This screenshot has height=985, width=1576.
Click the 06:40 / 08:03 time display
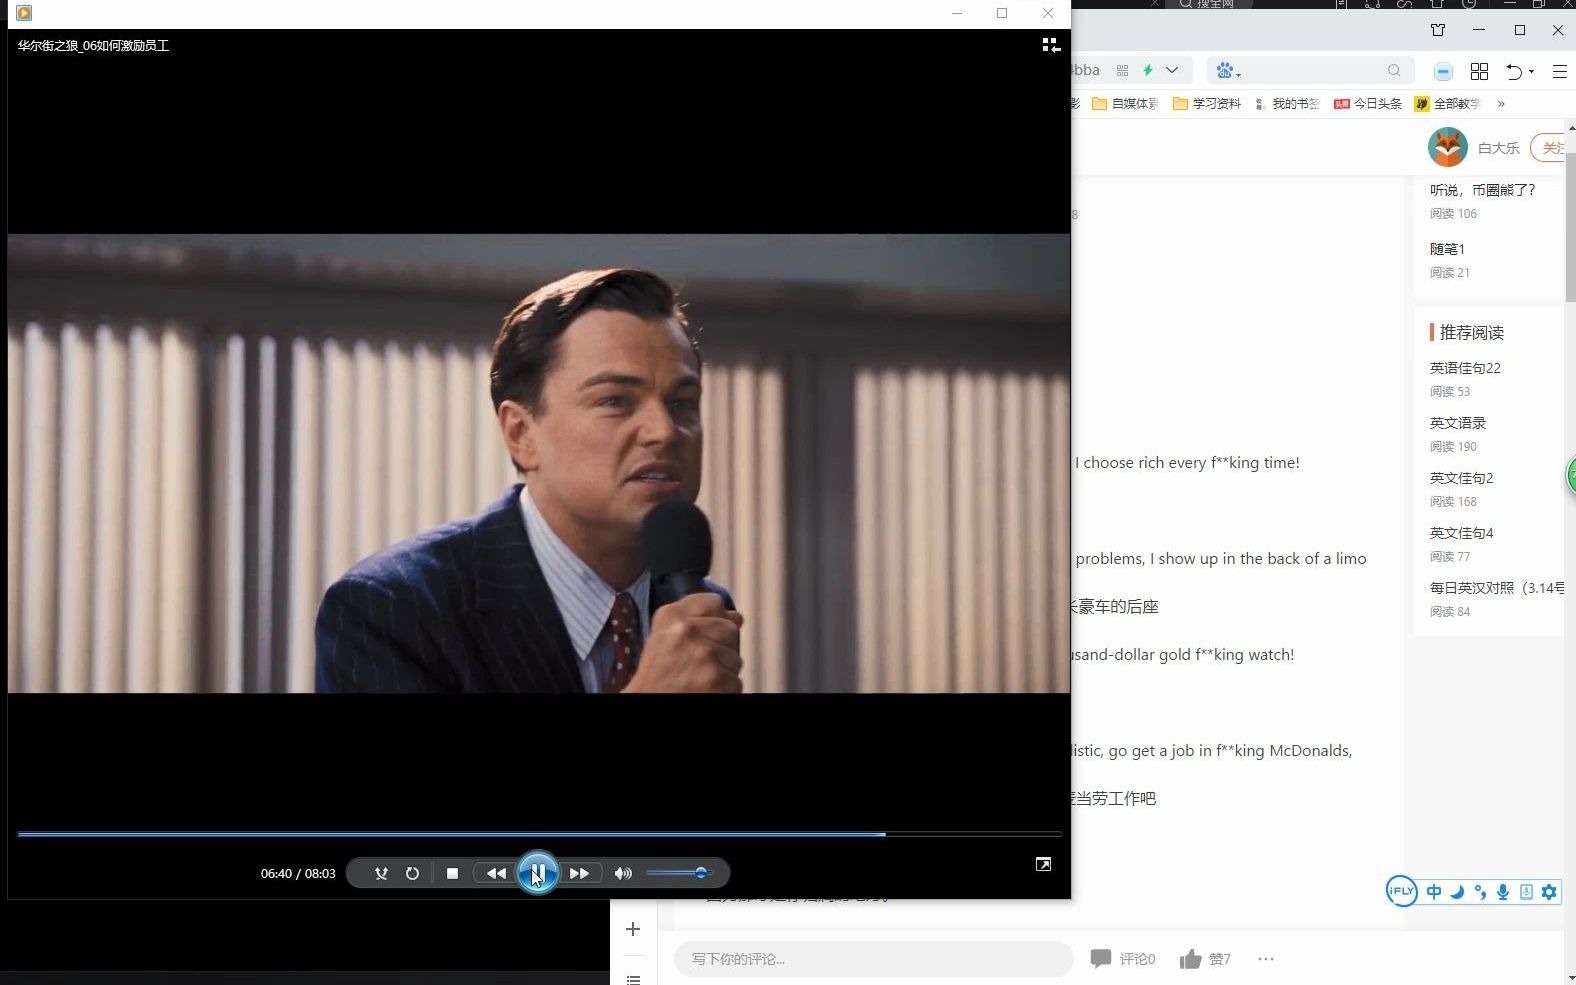[x=298, y=873]
